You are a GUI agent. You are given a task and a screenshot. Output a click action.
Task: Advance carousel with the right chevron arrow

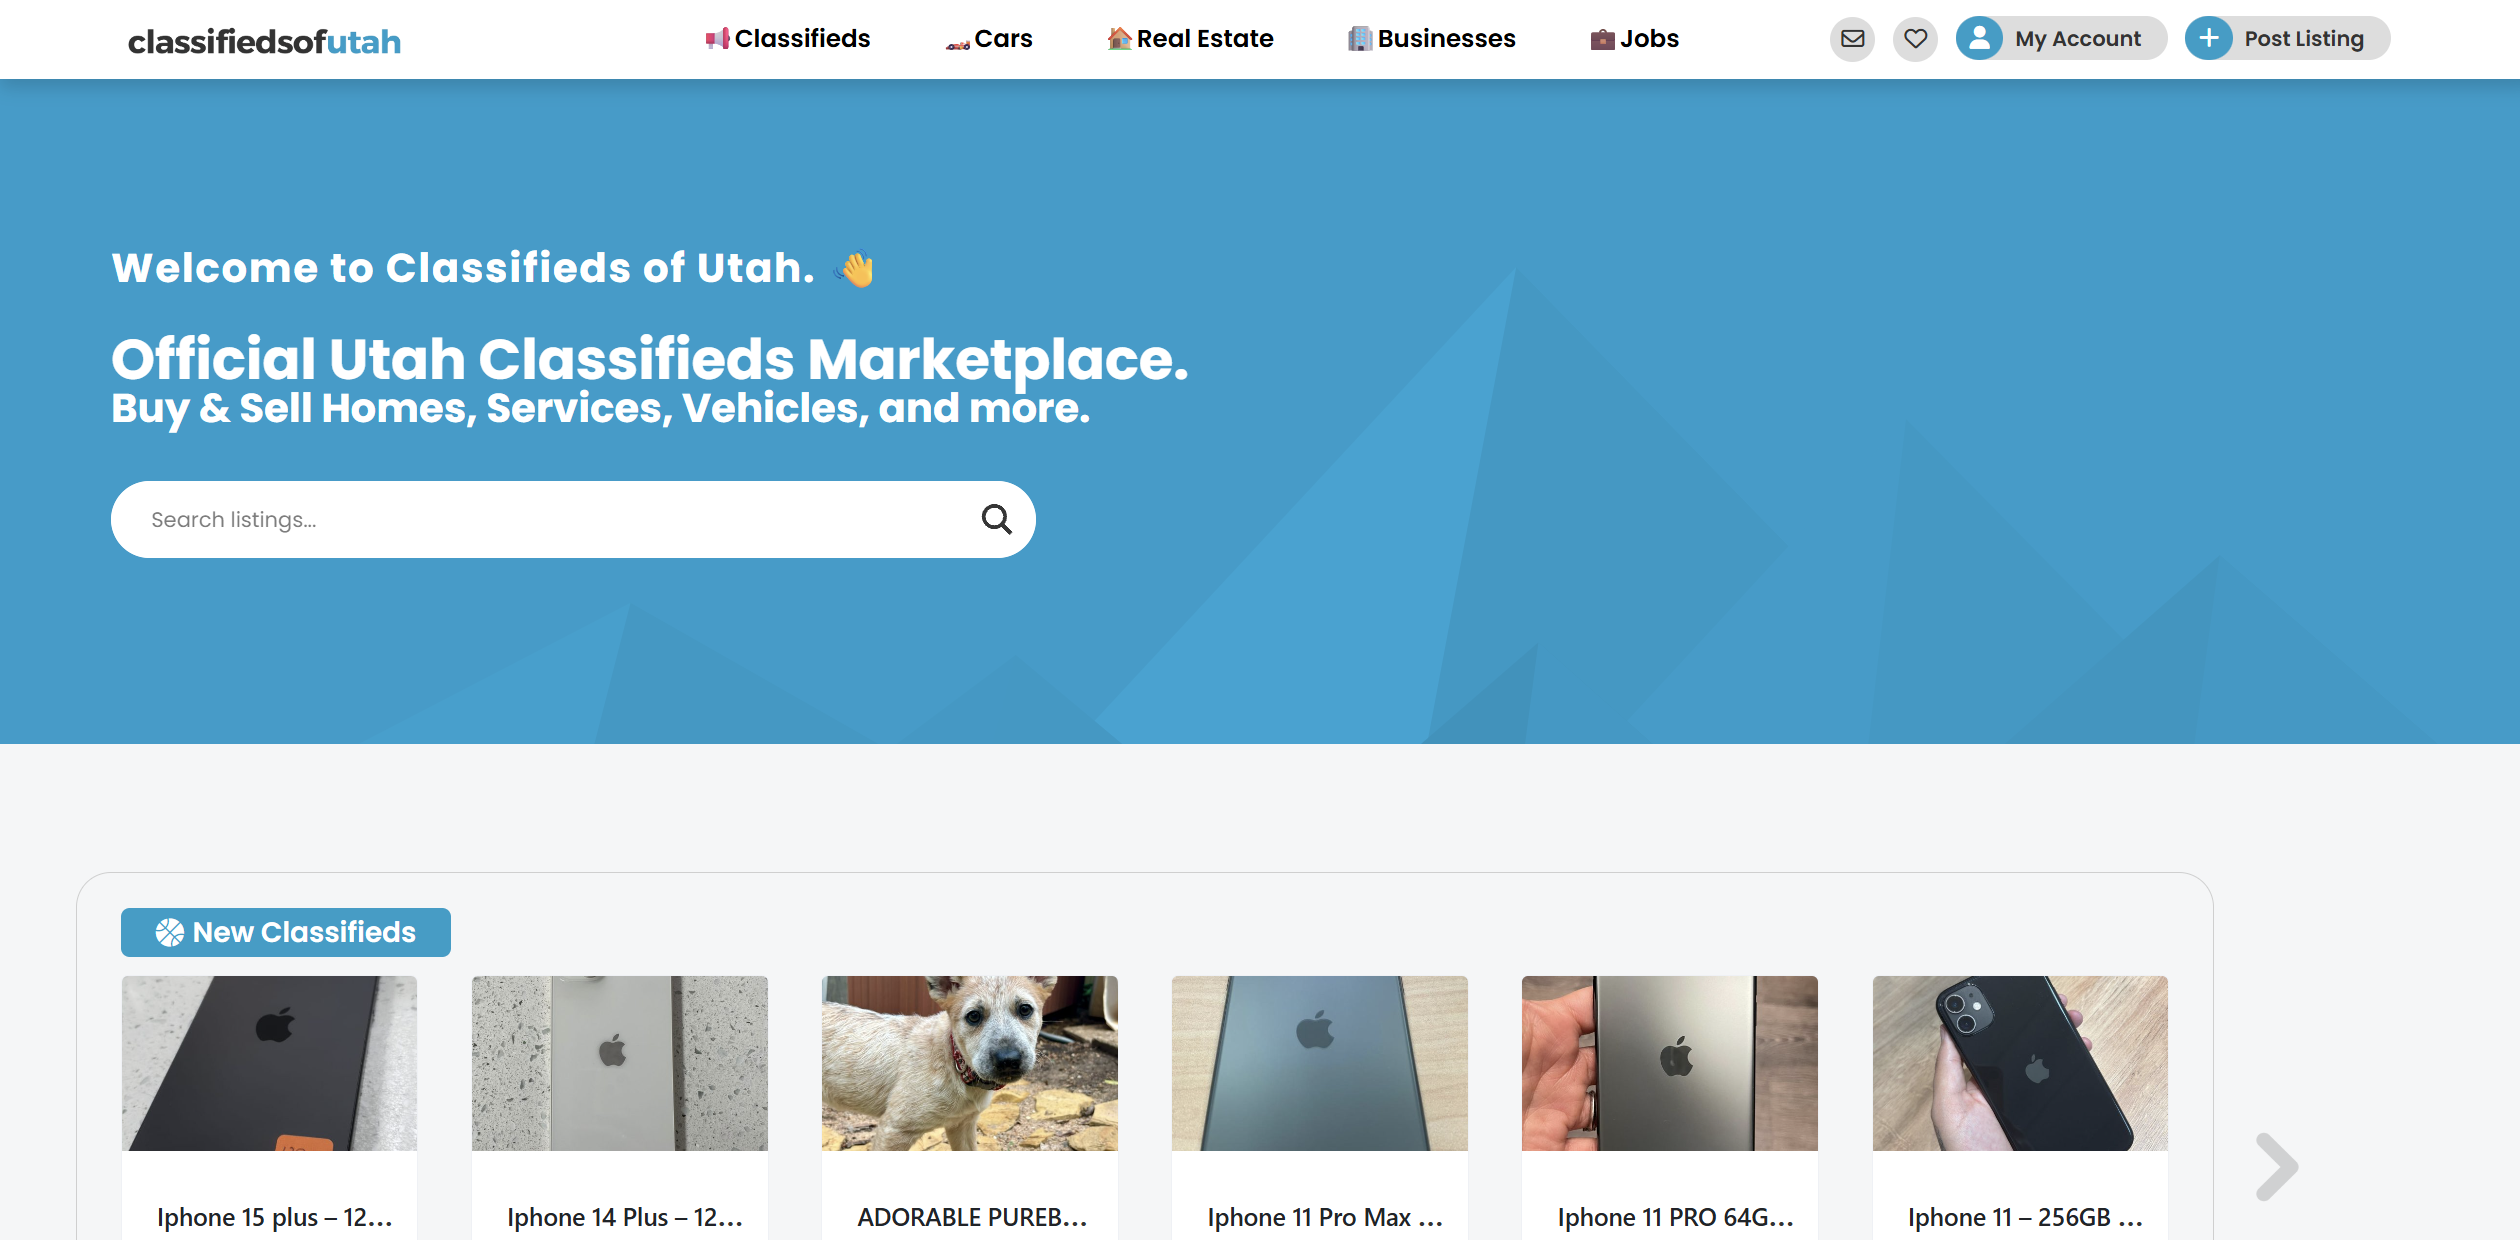(2277, 1167)
